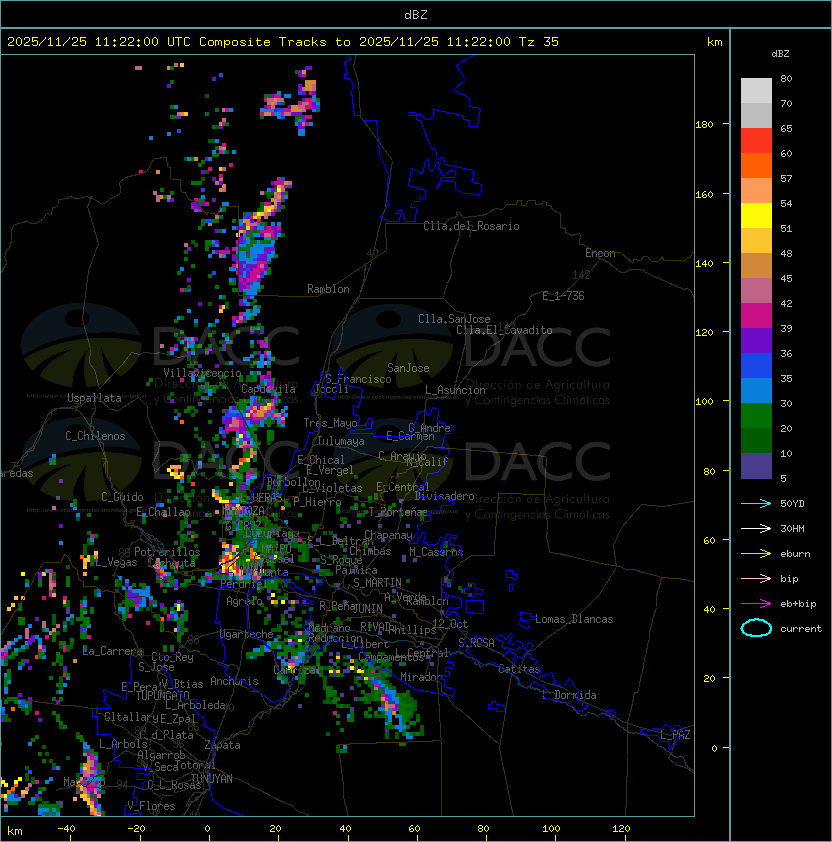The width and height of the screenshot is (832, 842).
Task: Click the 'dBZ' title at the top
Action: (x=416, y=14)
